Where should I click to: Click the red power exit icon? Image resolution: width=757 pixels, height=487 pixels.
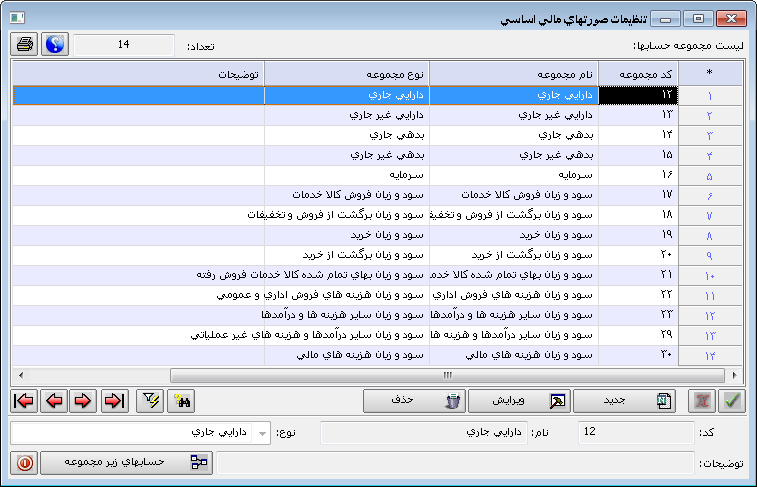(24, 462)
